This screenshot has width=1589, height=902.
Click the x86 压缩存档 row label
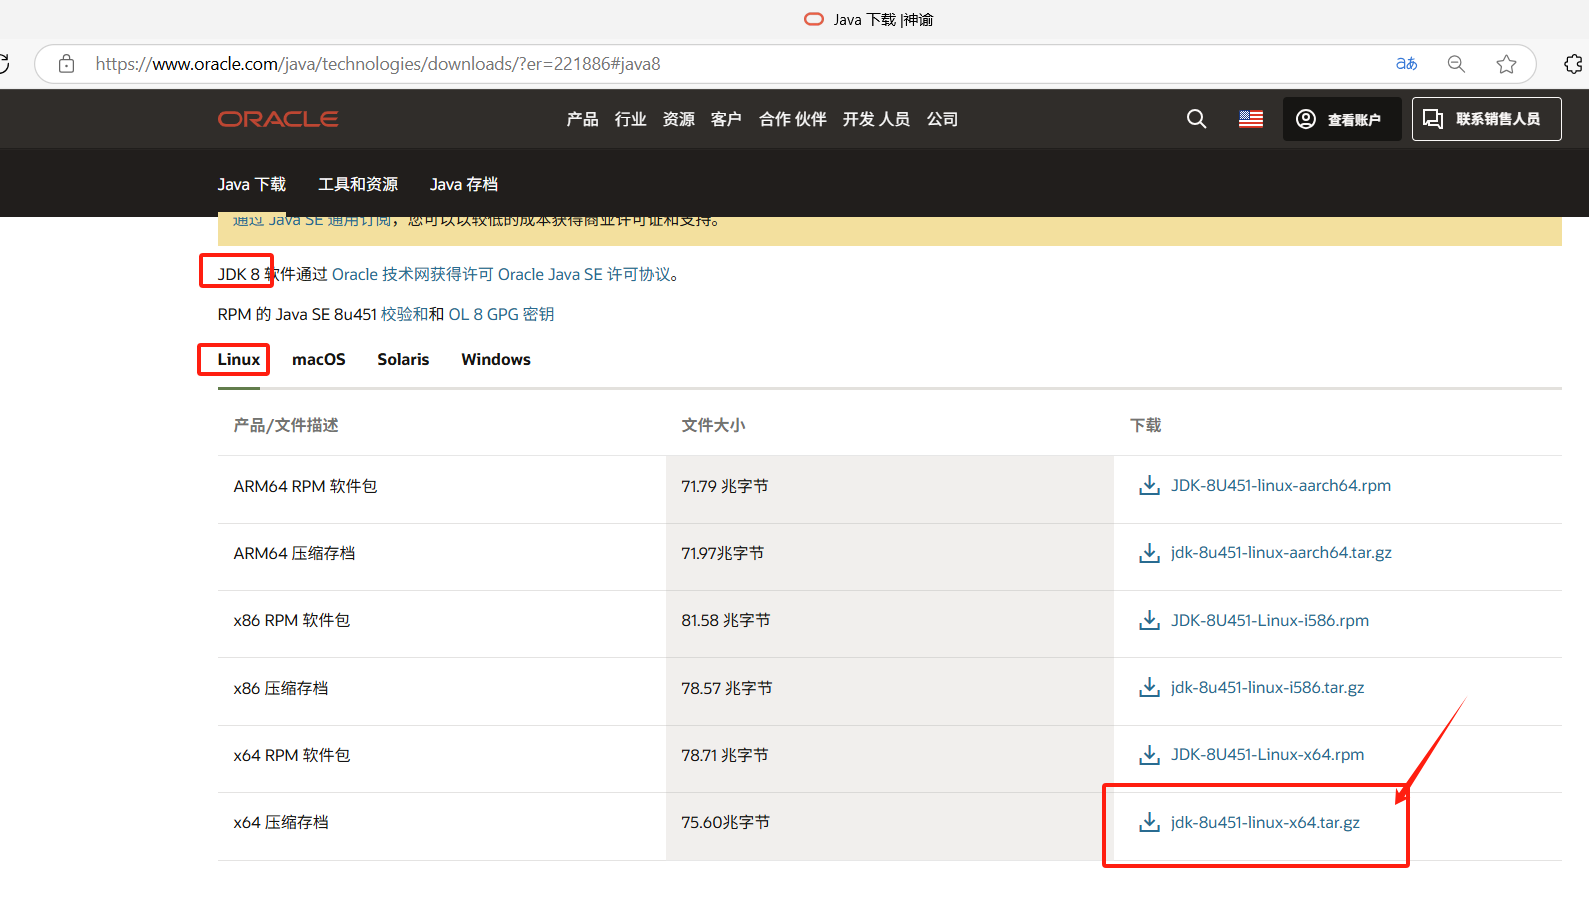coord(281,689)
